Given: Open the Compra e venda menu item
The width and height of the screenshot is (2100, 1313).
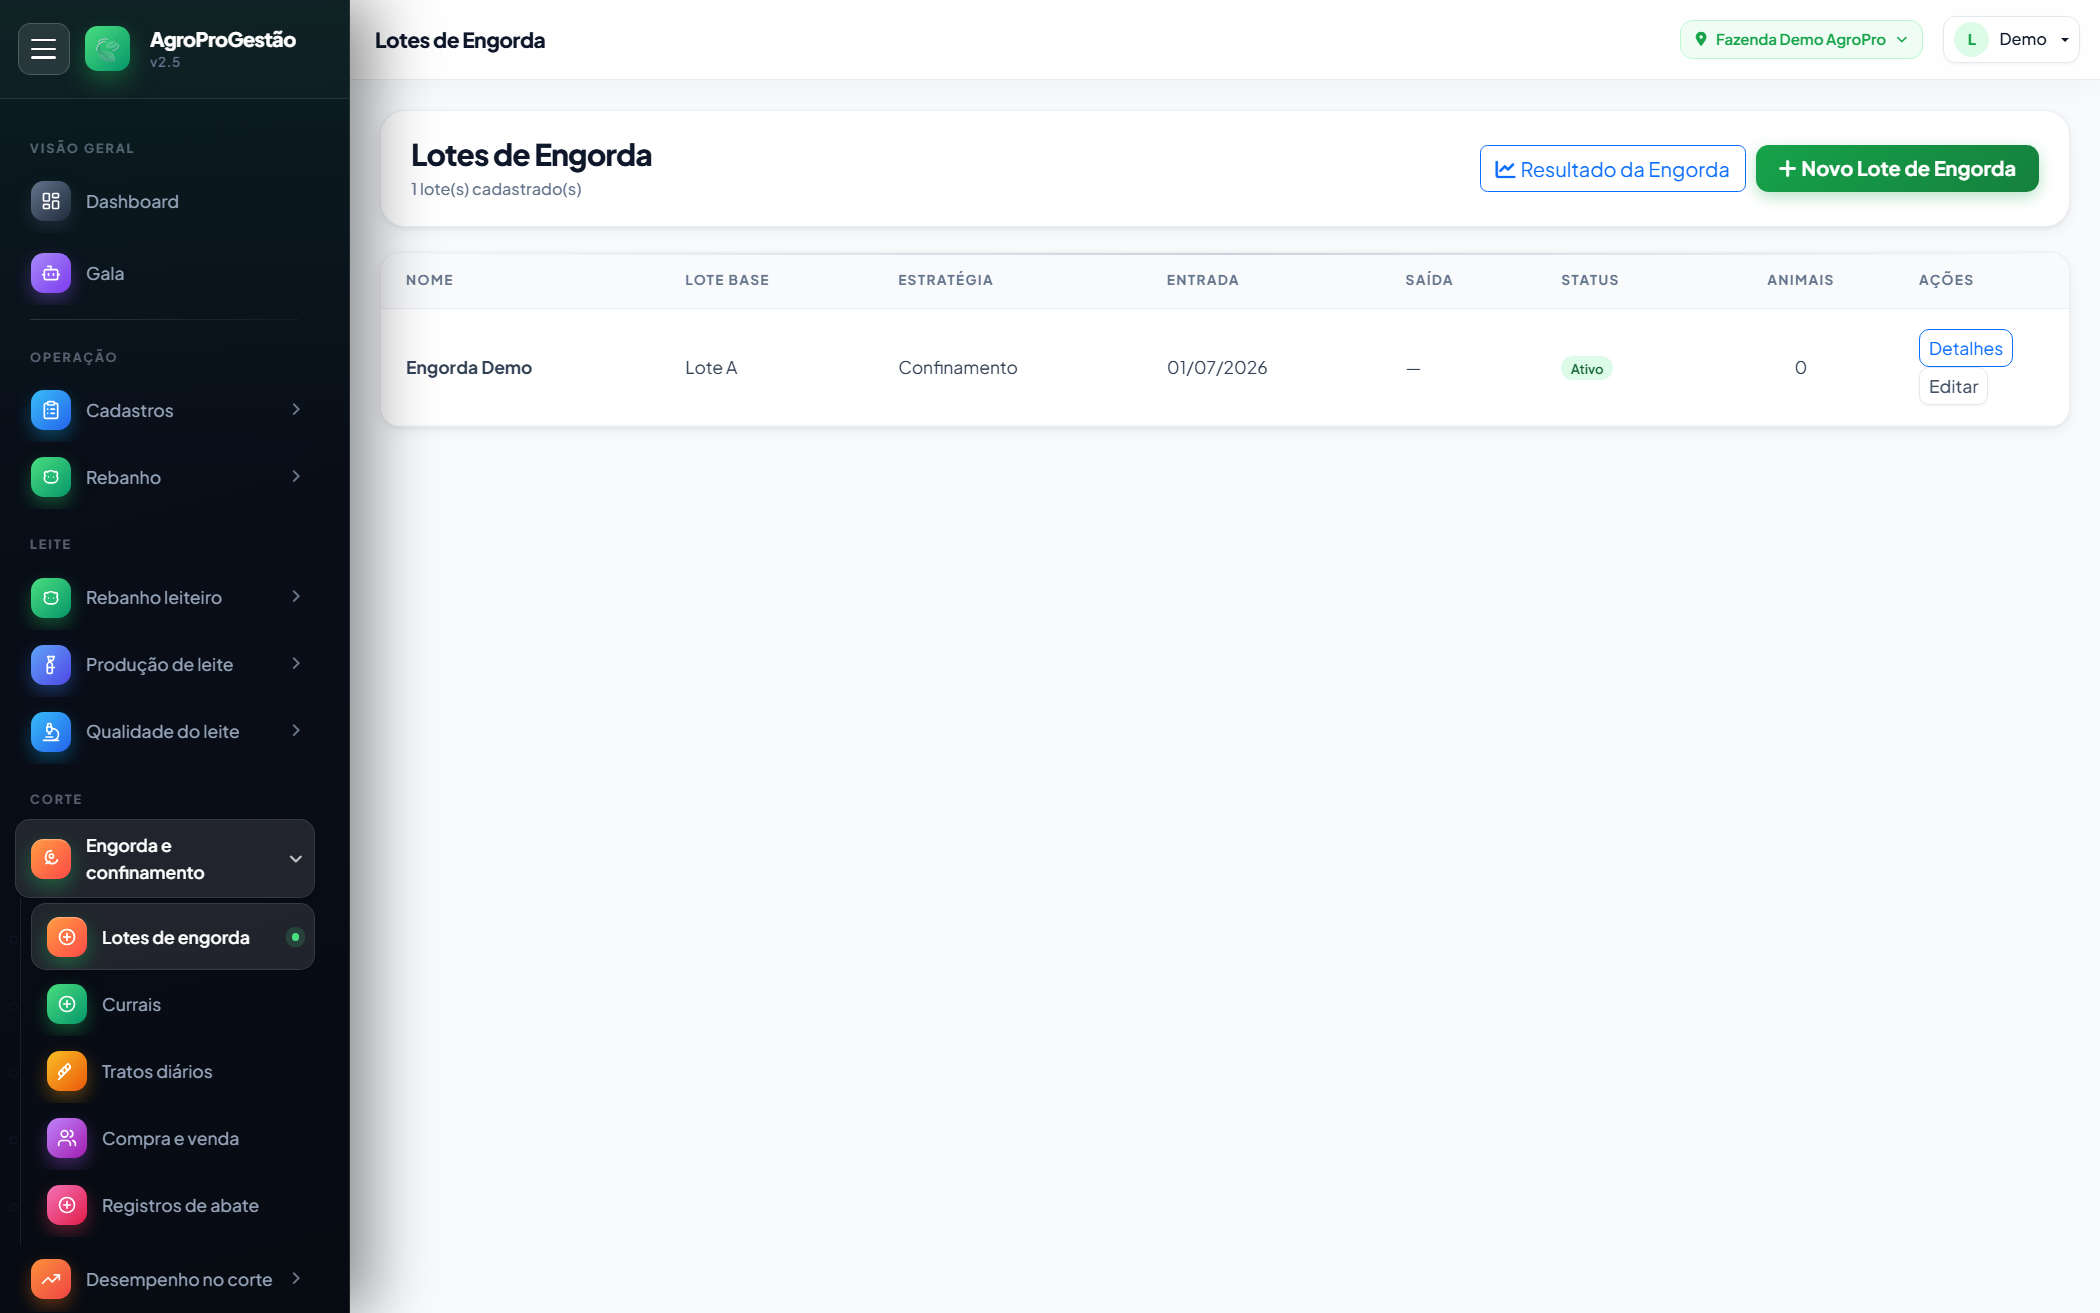Looking at the screenshot, I should (173, 1138).
